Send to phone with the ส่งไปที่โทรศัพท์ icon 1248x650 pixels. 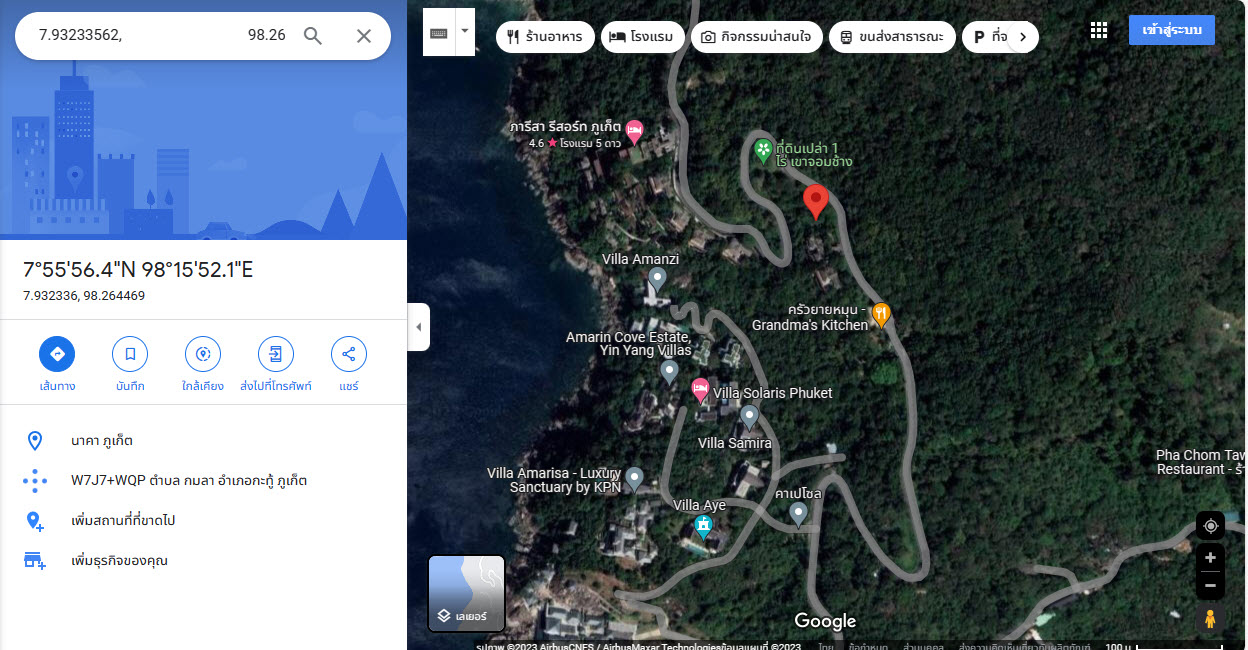(276, 354)
